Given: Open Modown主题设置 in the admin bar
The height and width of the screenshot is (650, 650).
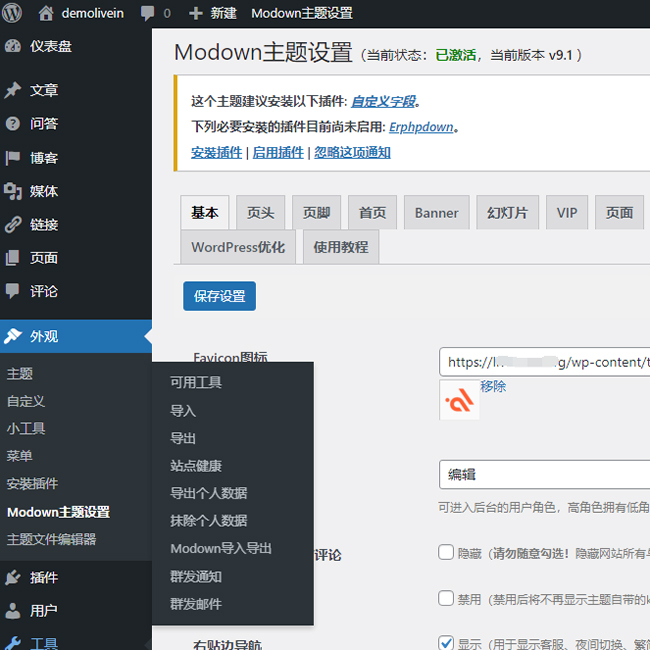Looking at the screenshot, I should (x=302, y=13).
